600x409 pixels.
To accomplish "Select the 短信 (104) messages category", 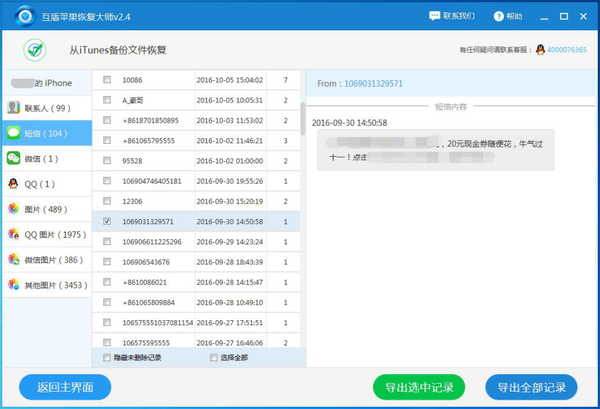I will 45,133.
